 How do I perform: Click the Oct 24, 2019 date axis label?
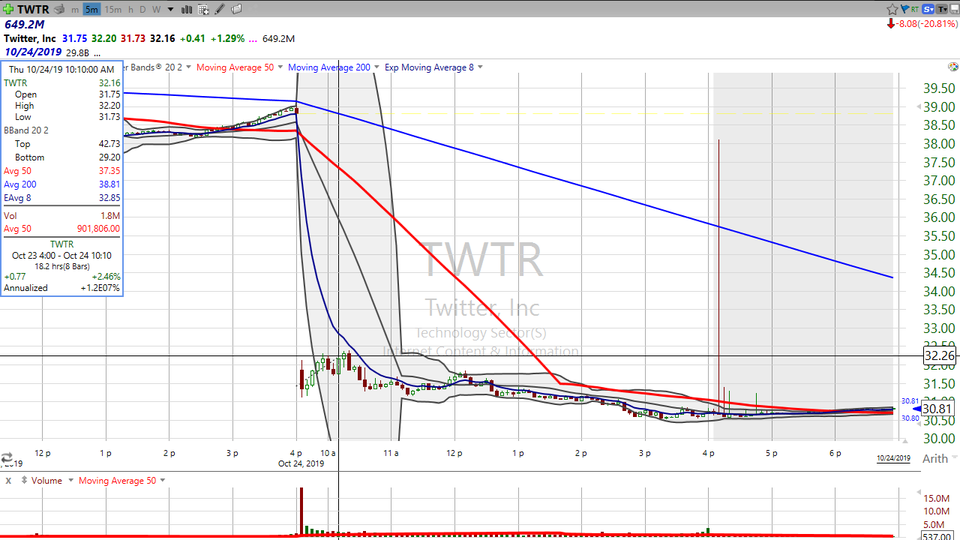pyautogui.click(x=301, y=463)
